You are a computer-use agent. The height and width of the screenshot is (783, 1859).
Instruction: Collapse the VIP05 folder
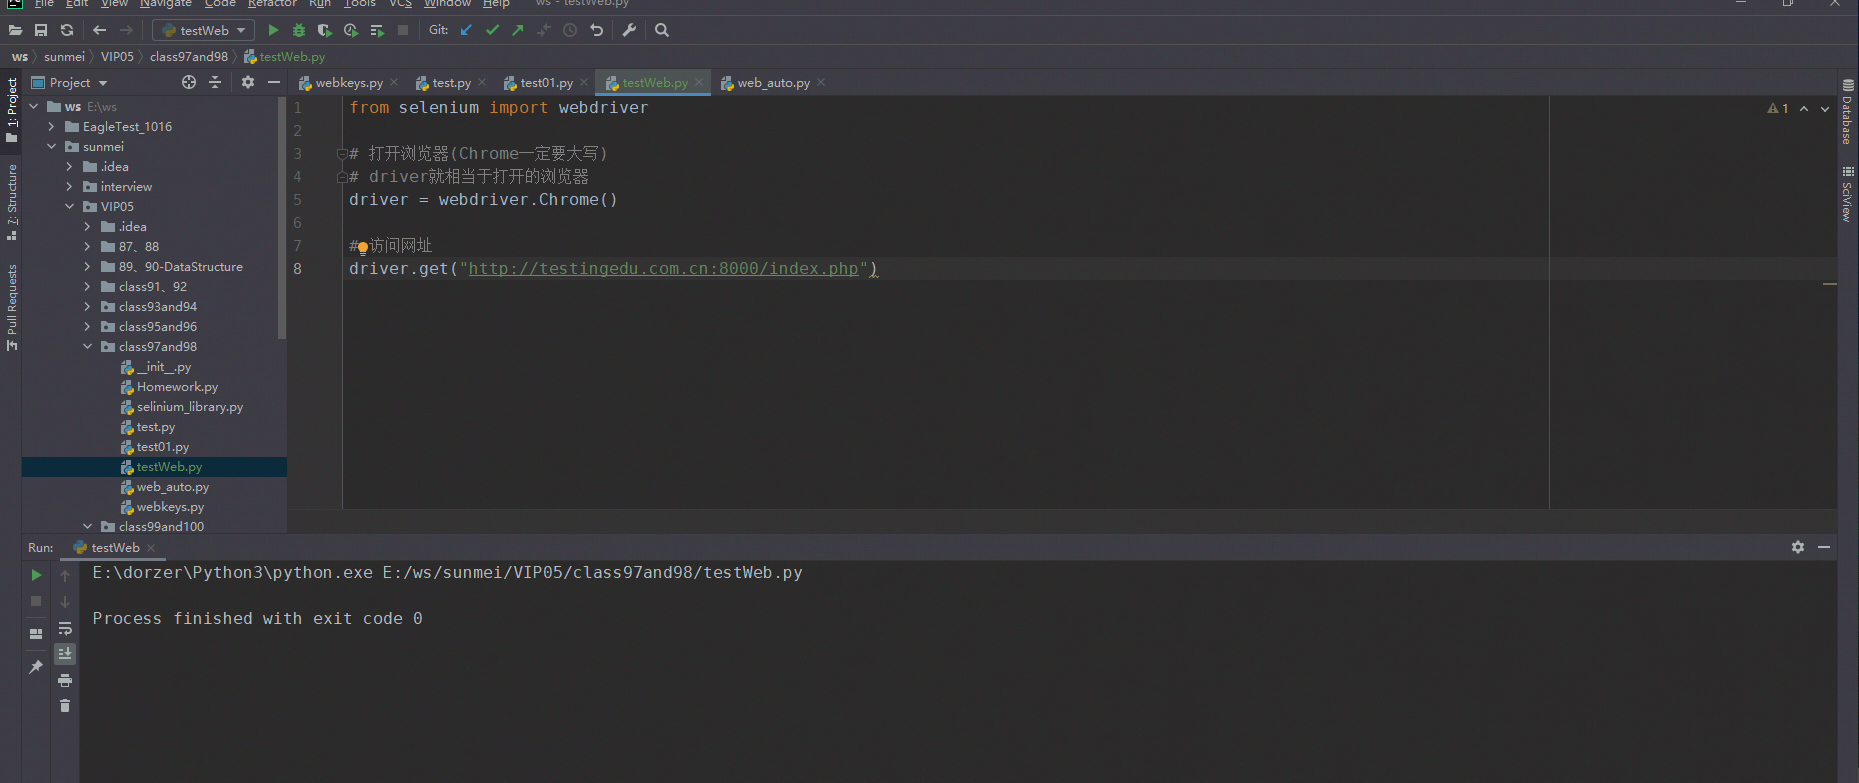point(70,206)
